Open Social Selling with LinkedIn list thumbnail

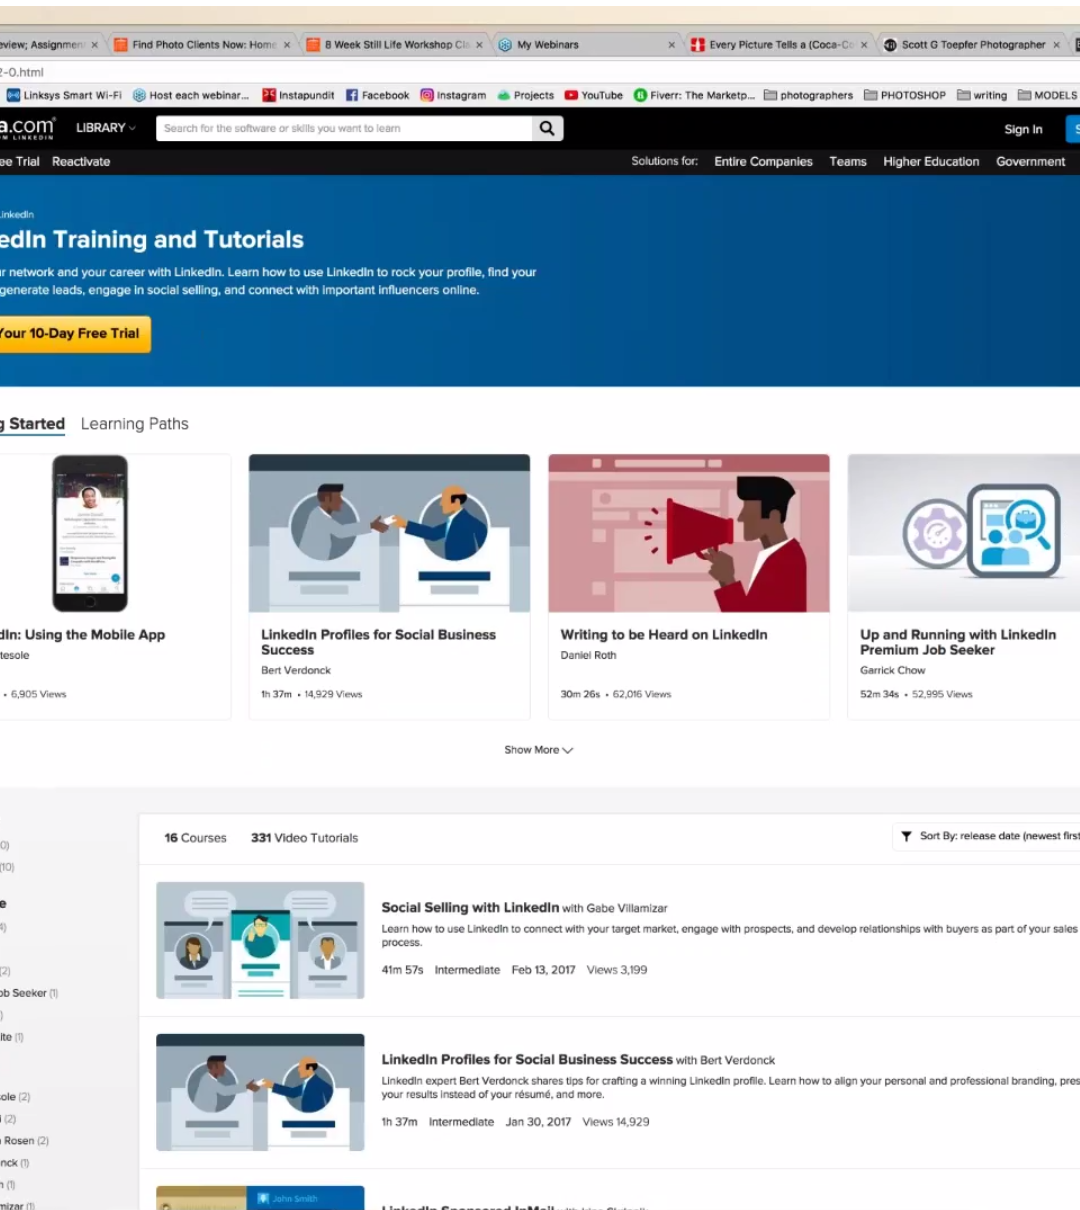pos(260,940)
